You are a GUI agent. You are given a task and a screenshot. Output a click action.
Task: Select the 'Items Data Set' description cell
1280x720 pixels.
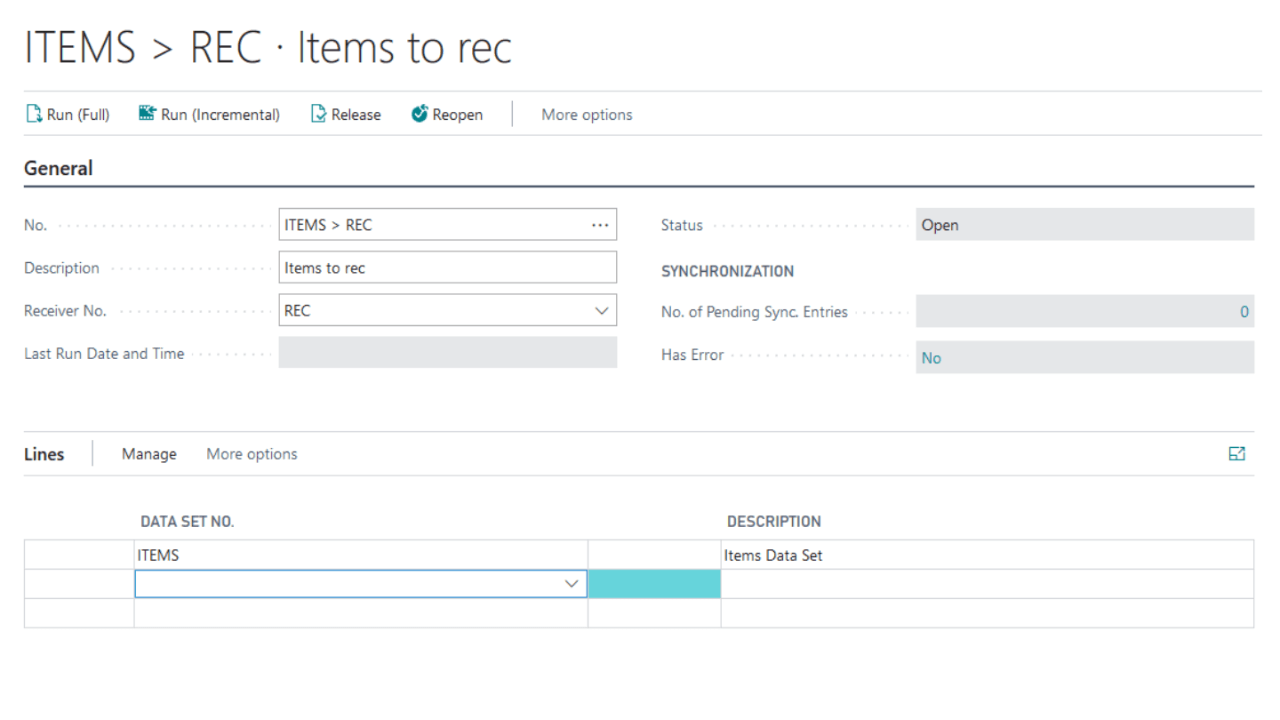(x=987, y=555)
